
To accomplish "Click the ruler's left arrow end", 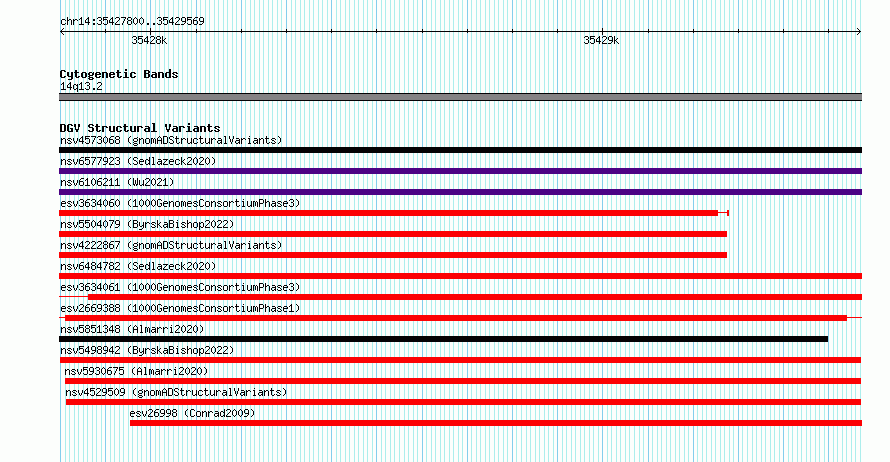I will (x=62, y=32).
